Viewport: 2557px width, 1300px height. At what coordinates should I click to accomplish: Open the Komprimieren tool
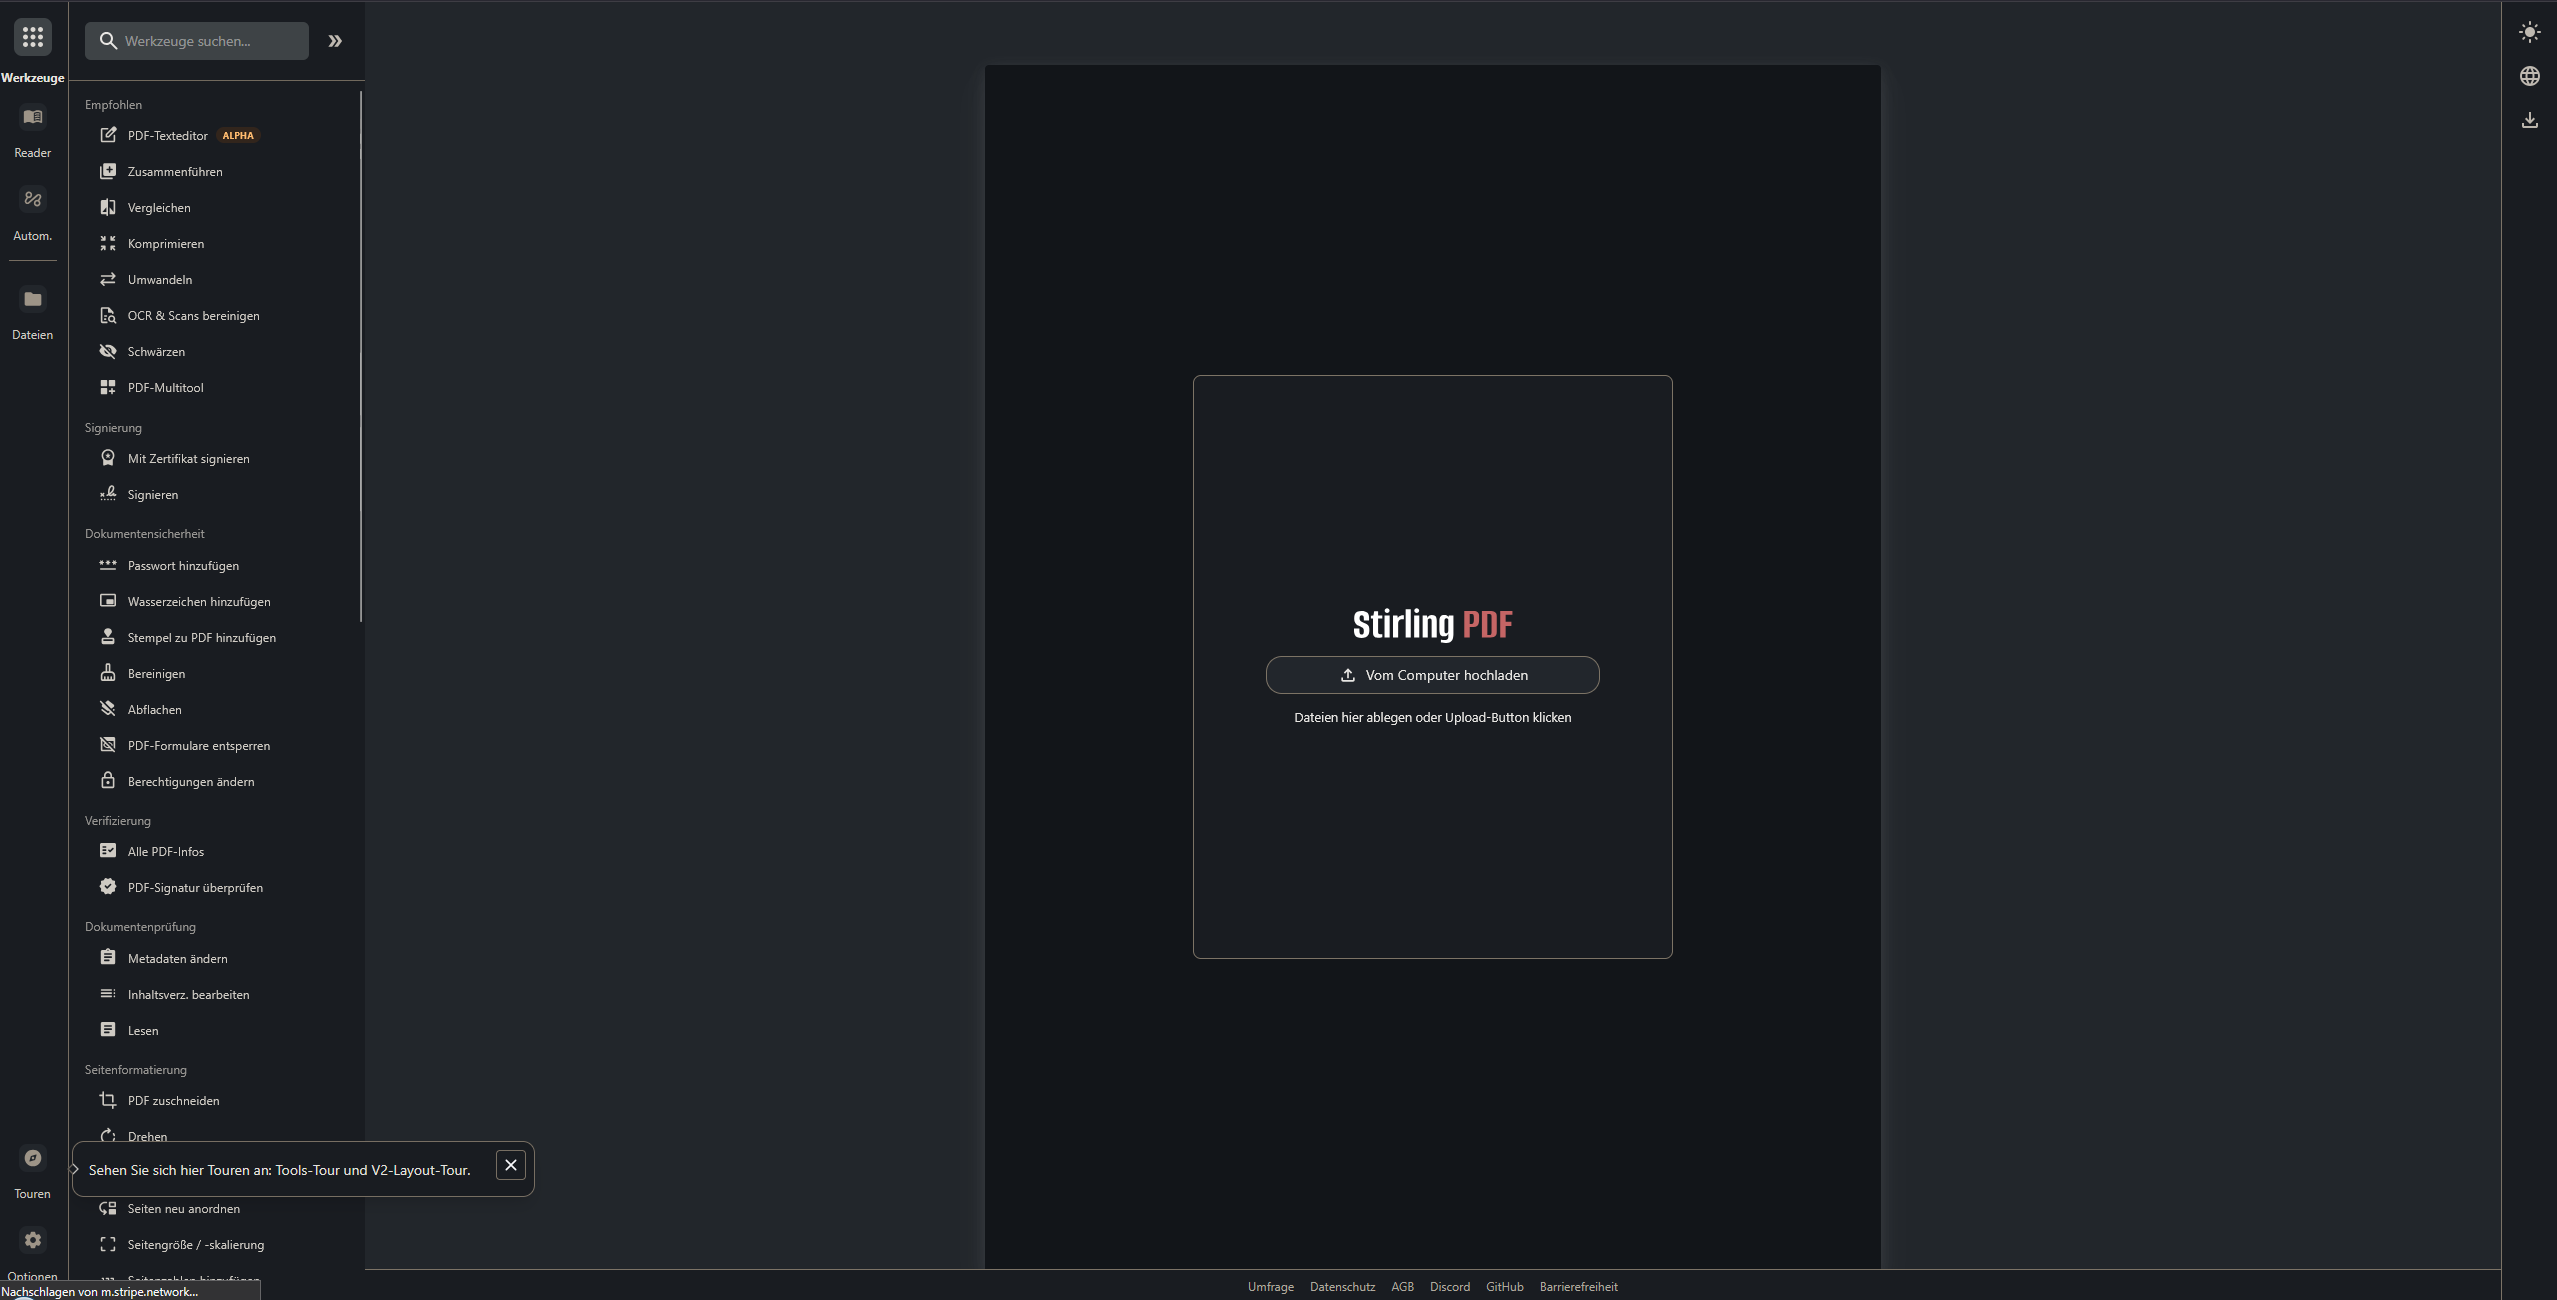pos(166,244)
